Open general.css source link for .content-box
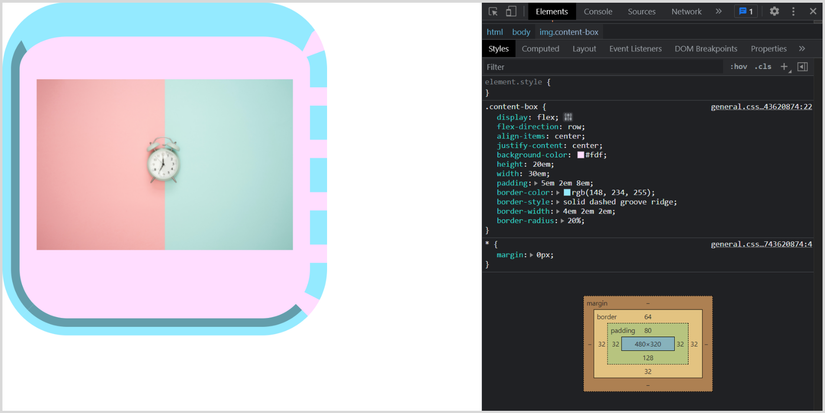Viewport: 825px width, 413px height. [761, 107]
